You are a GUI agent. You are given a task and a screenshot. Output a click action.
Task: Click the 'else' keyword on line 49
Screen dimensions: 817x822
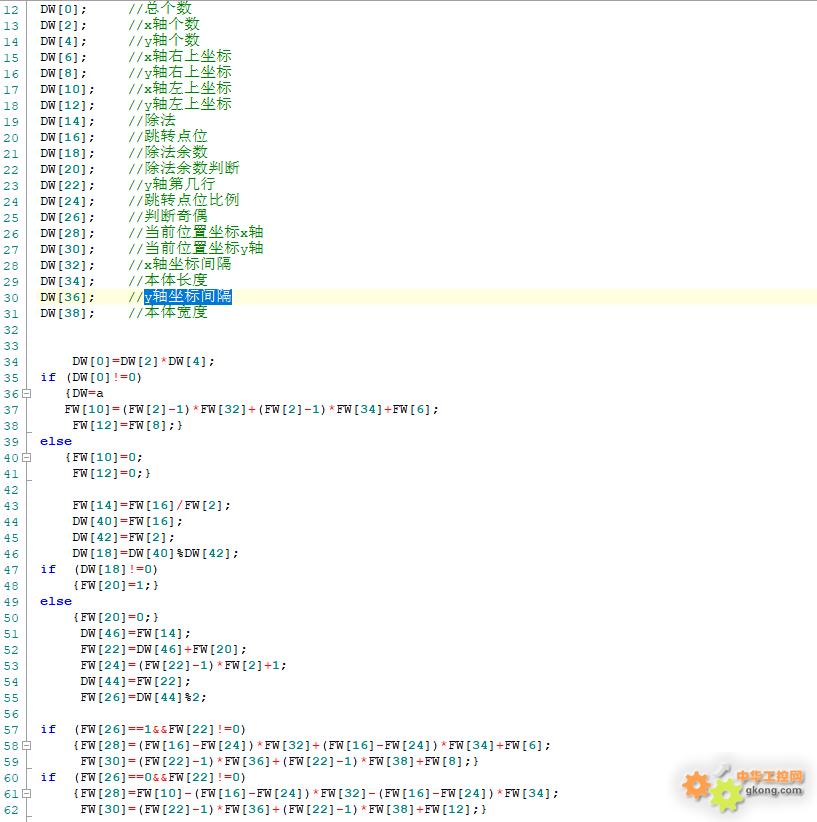tap(56, 601)
